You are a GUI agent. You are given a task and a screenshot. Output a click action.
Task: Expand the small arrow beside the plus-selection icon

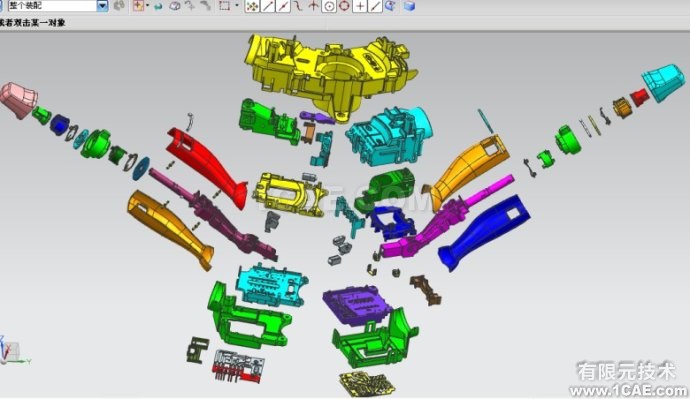pos(148,6)
